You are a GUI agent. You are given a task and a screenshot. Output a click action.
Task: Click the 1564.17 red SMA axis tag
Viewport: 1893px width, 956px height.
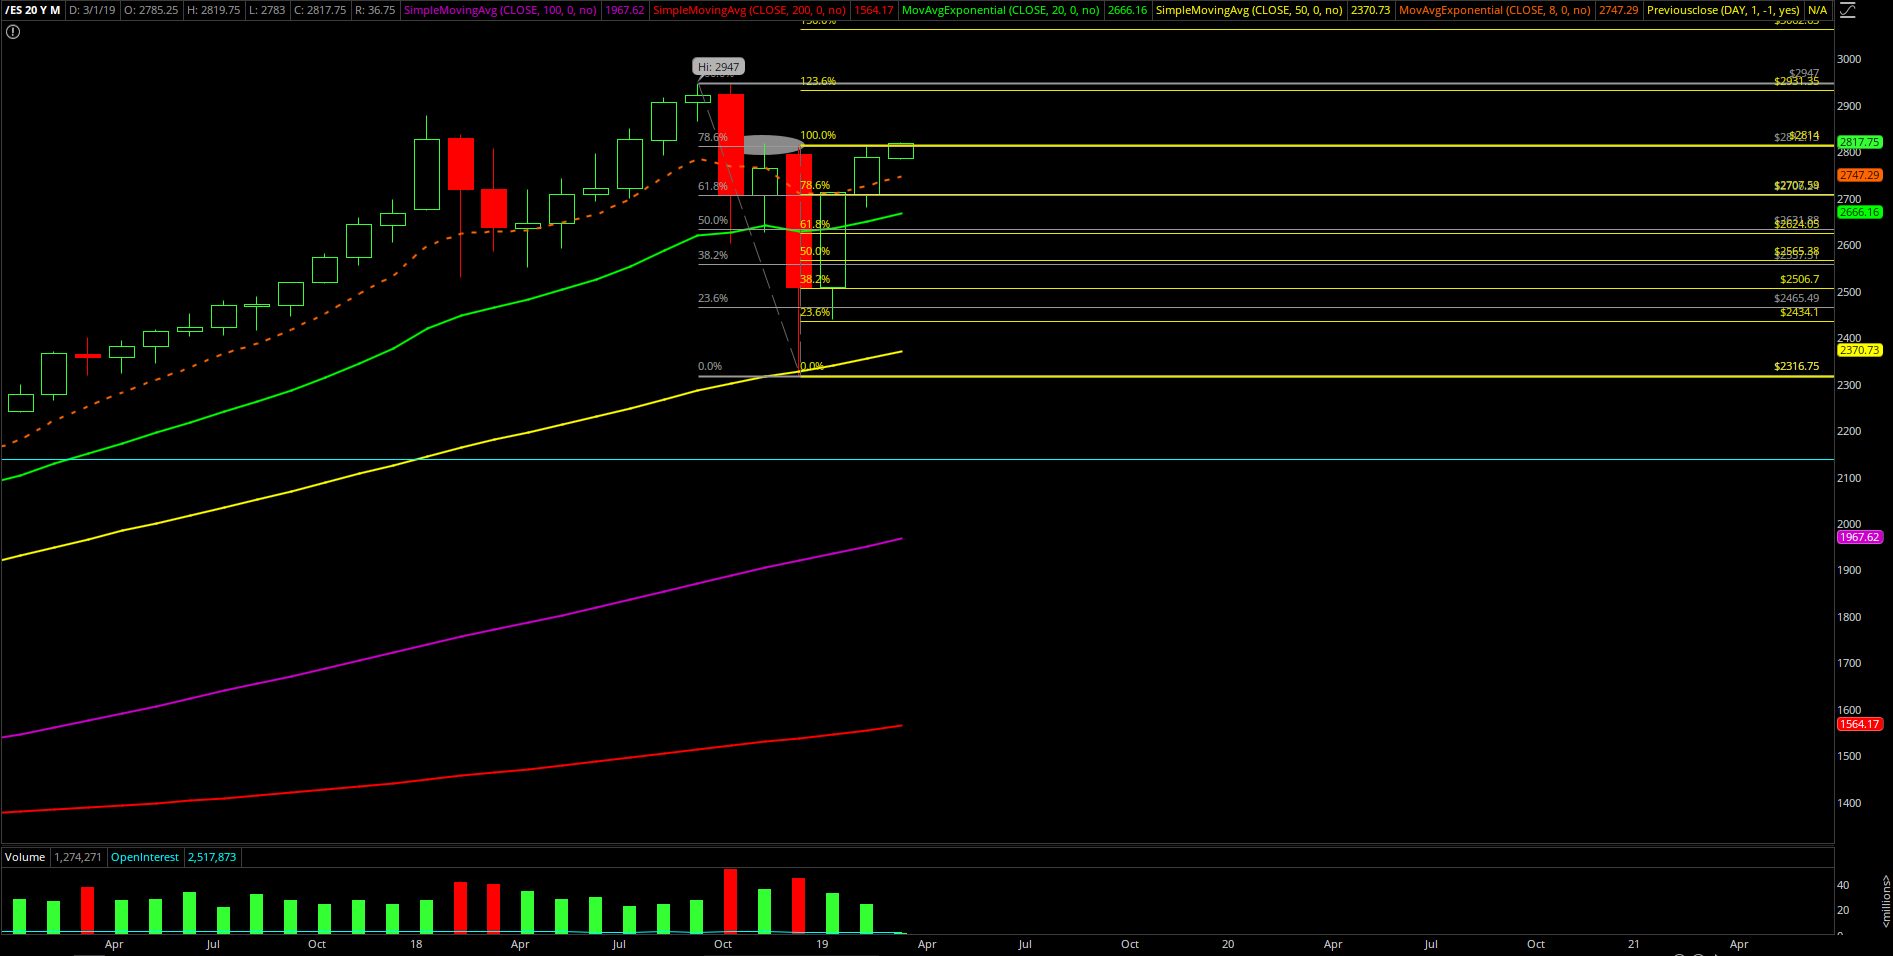1860,724
